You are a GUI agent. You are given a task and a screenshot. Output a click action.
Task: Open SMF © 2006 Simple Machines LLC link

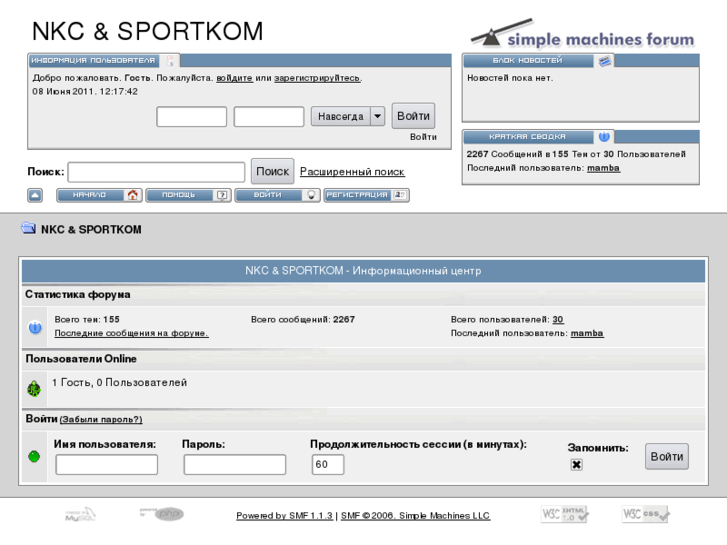click(x=415, y=515)
